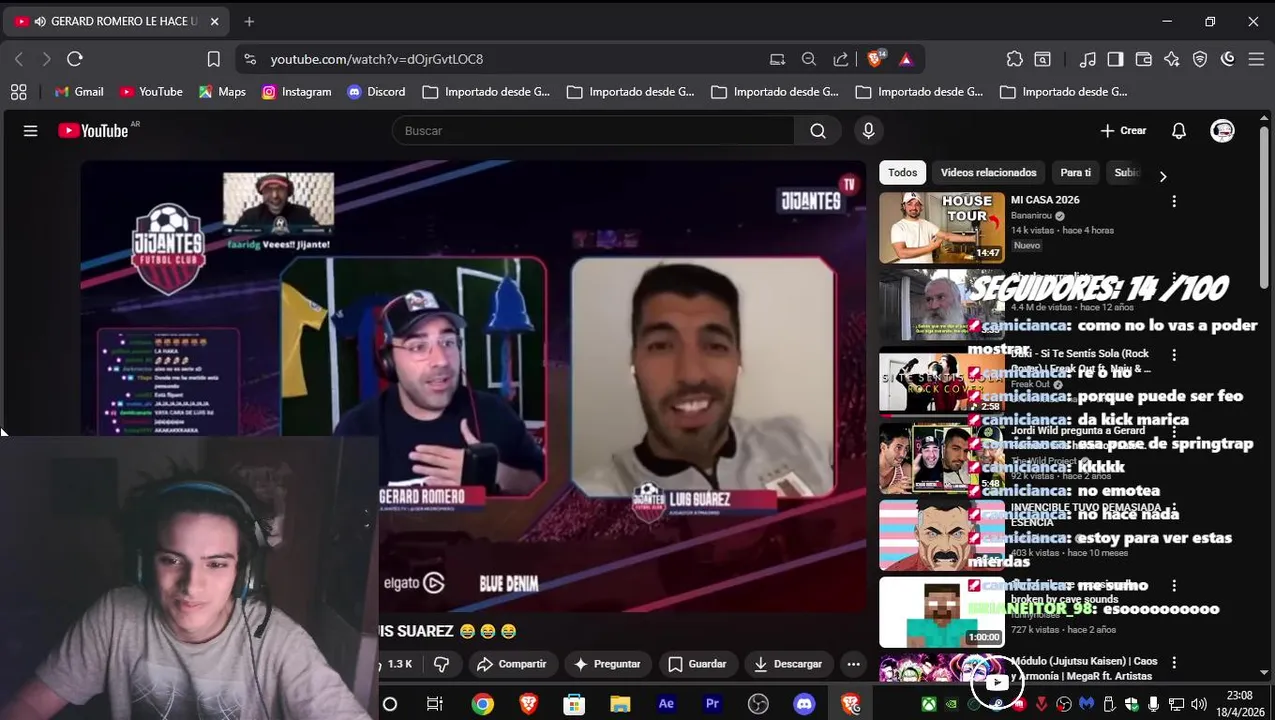Click the share page icon in address bar
This screenshot has height=720, width=1275.
click(841, 59)
